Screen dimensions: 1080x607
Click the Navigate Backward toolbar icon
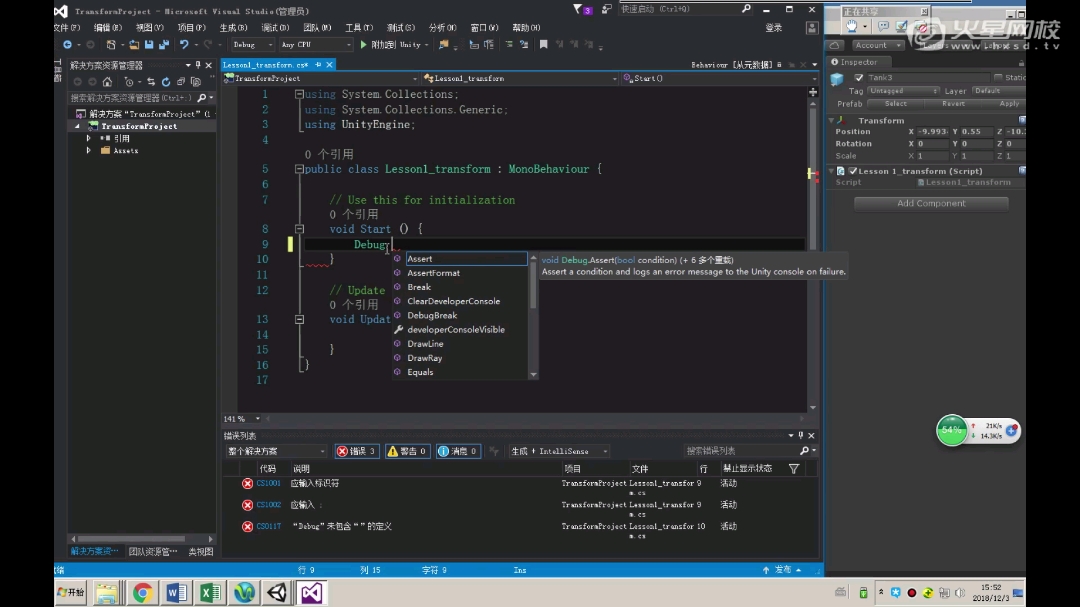[x=68, y=45]
